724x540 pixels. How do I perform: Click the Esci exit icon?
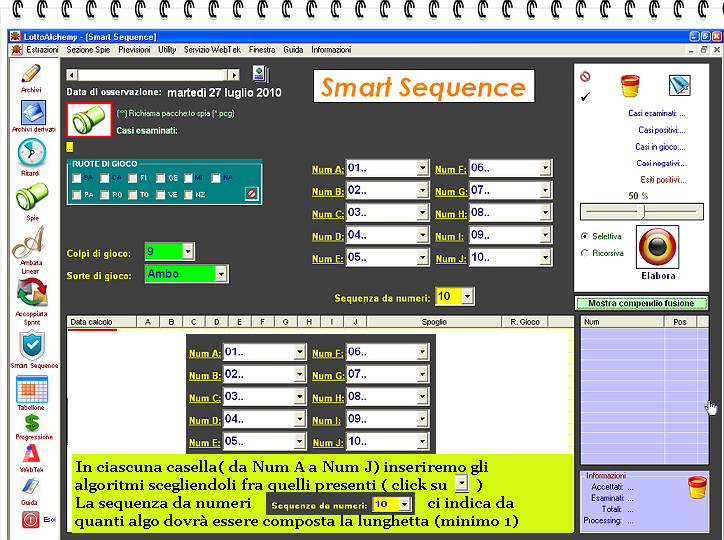(x=30, y=520)
